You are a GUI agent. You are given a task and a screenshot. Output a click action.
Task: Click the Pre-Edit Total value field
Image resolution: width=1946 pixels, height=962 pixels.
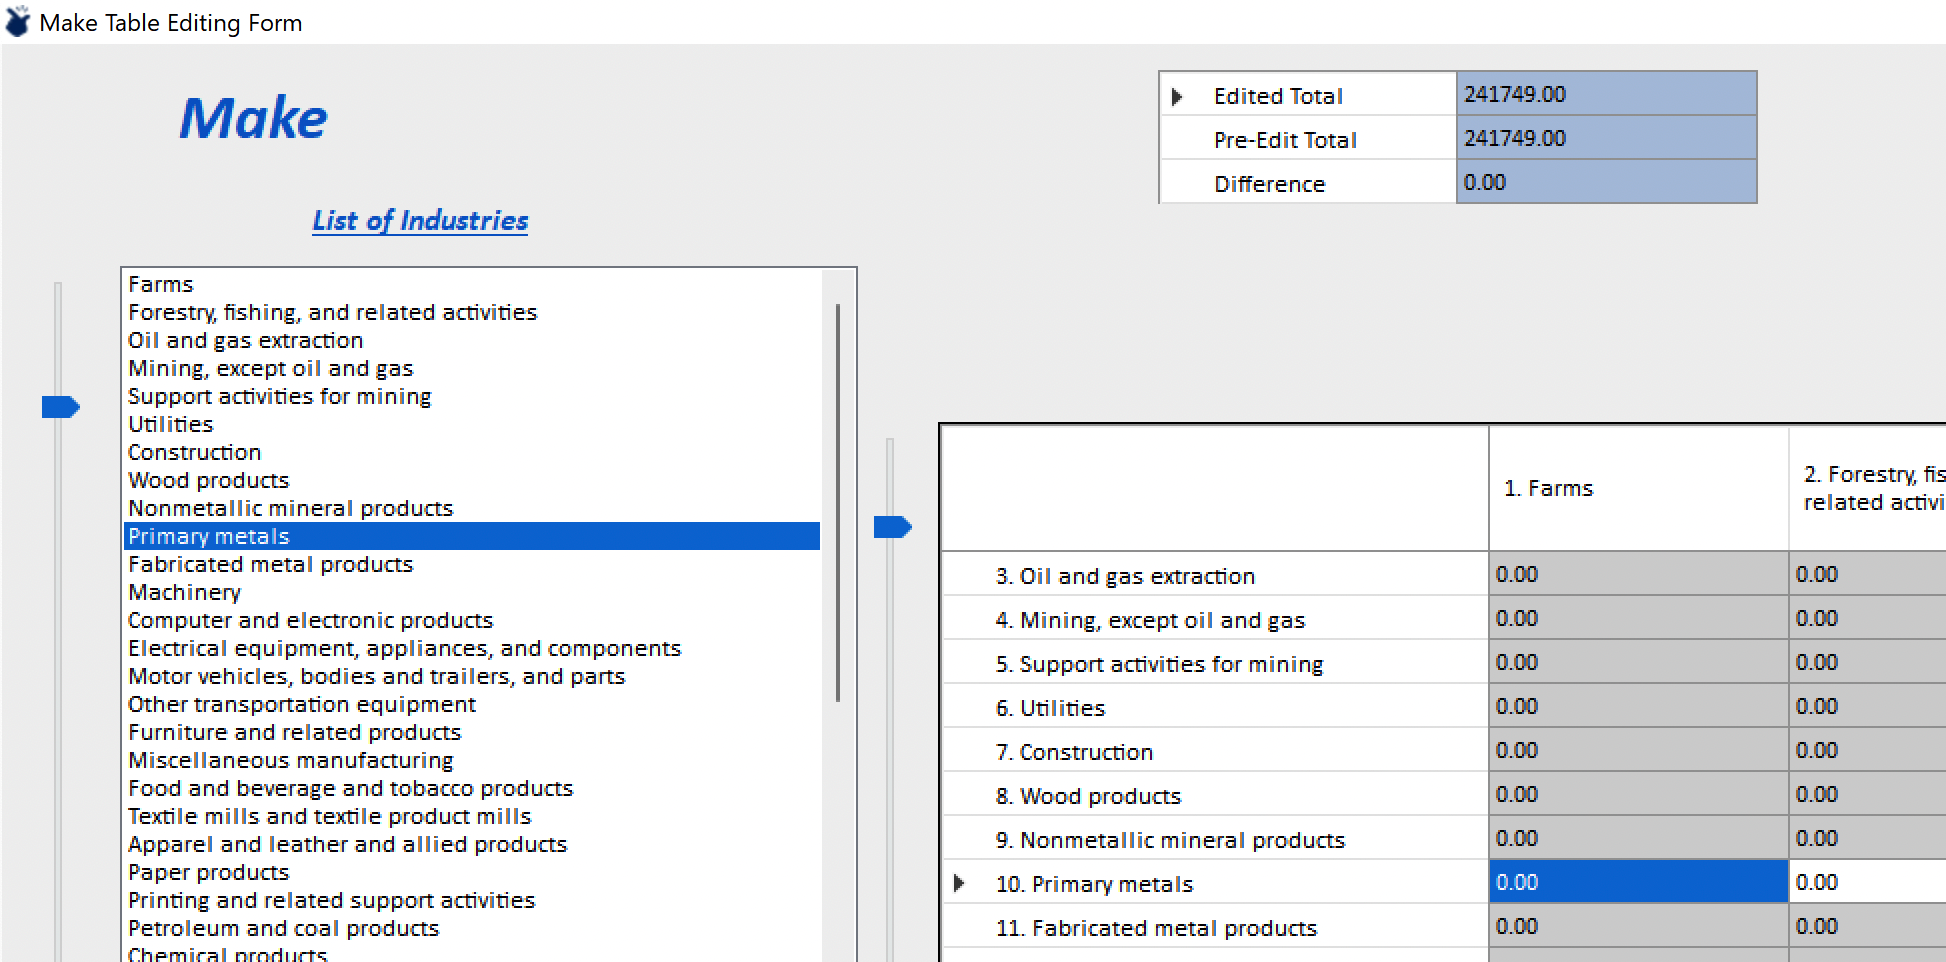coord(1606,138)
